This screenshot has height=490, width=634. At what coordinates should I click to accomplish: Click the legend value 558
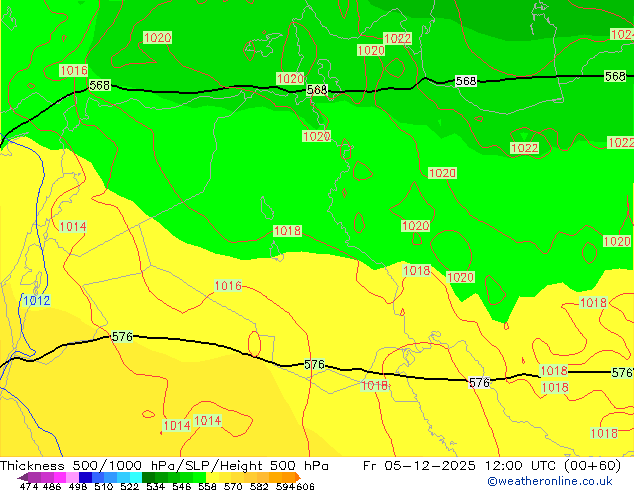point(207,486)
